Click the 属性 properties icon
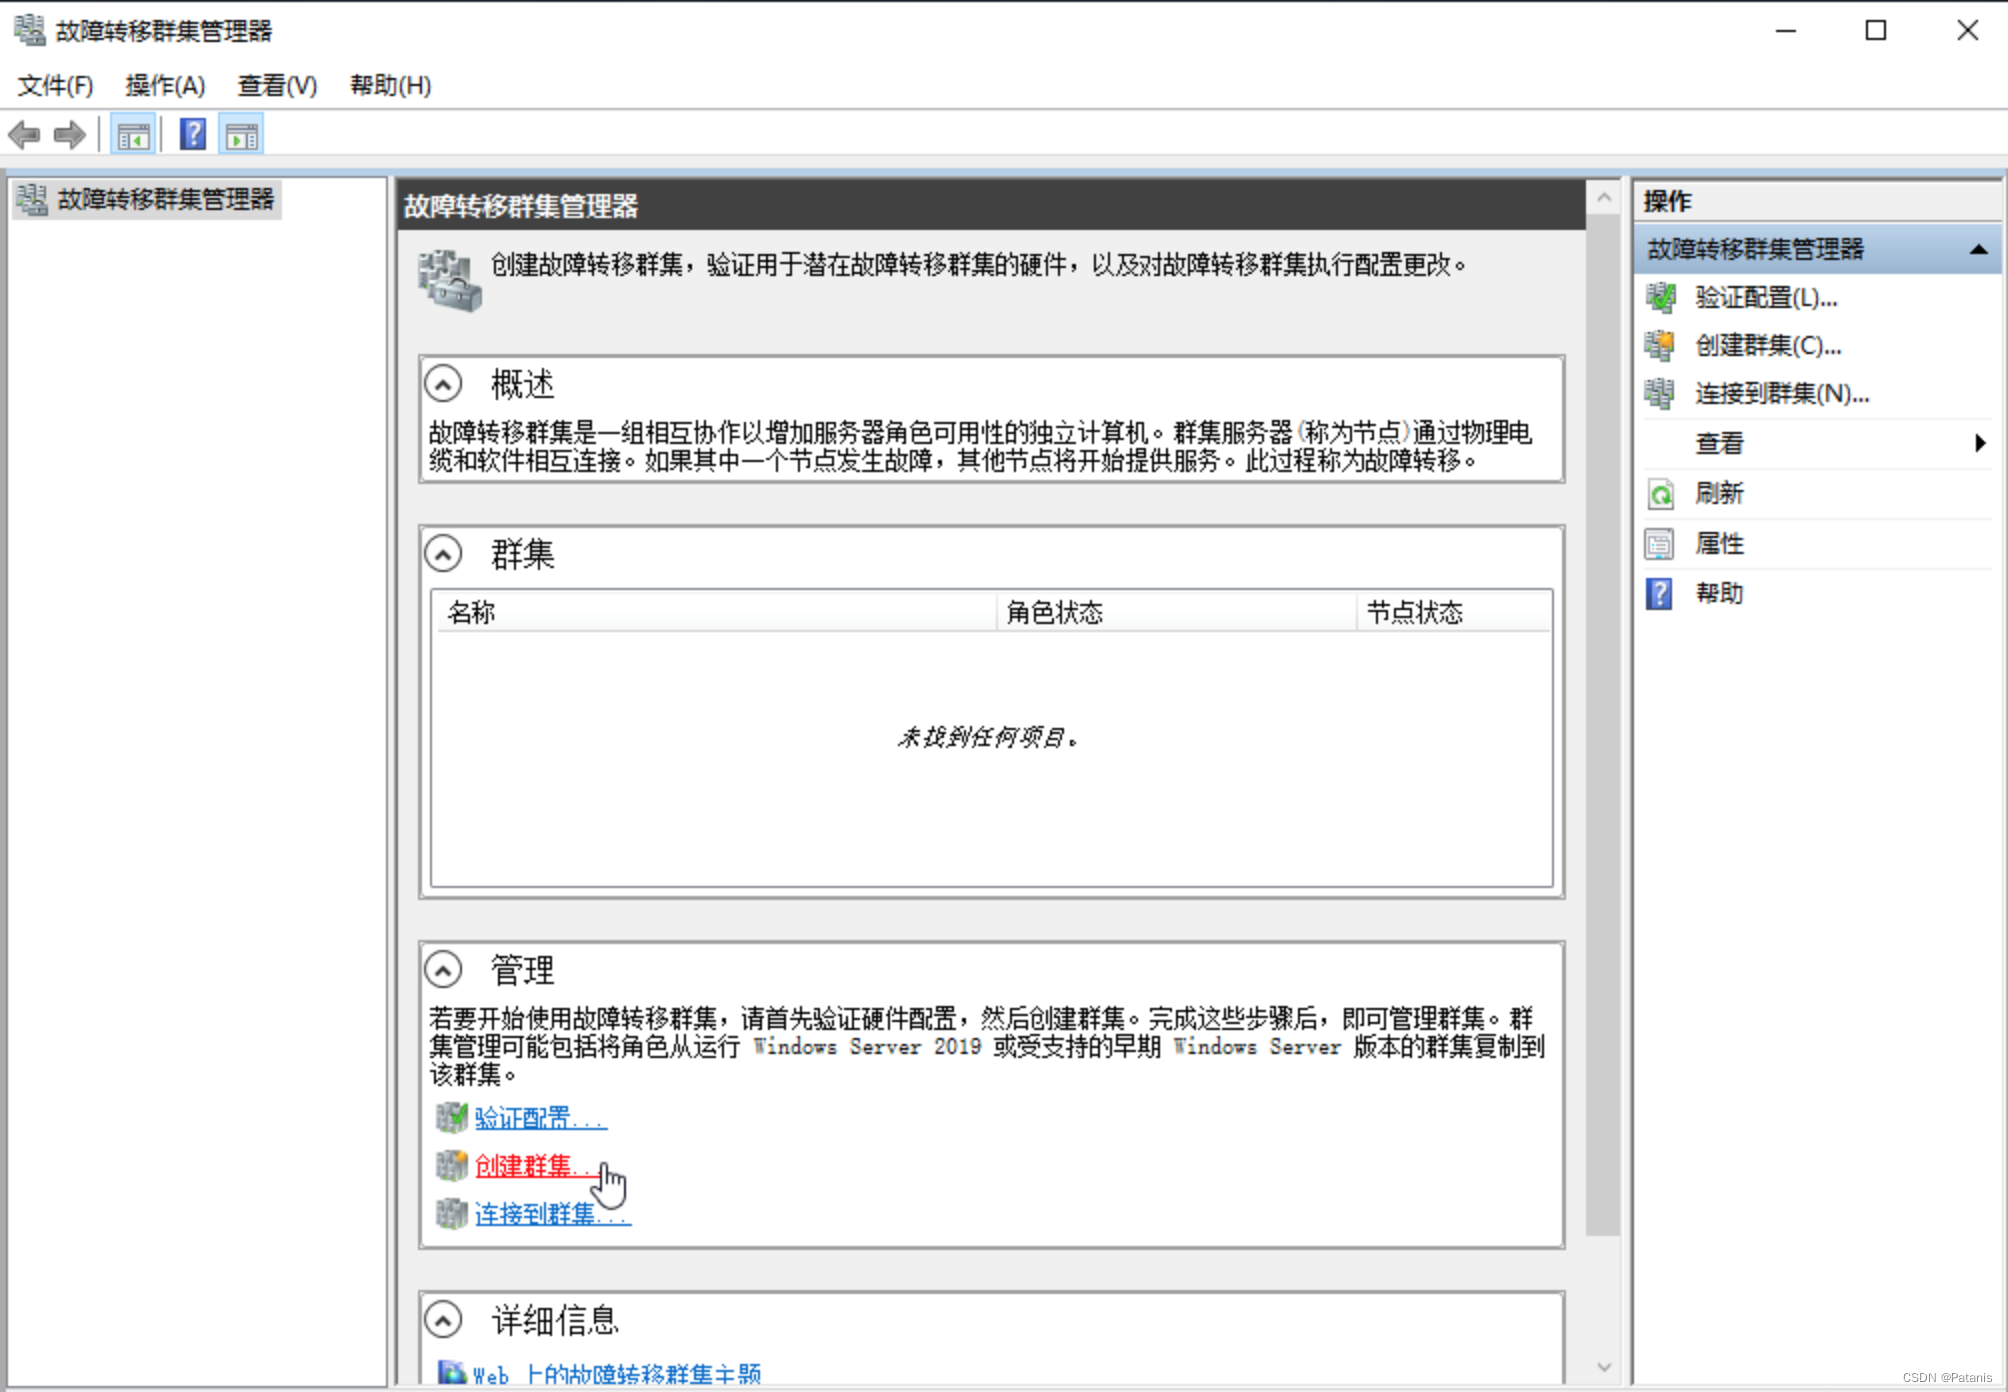The image size is (2008, 1392). pos(1660,544)
